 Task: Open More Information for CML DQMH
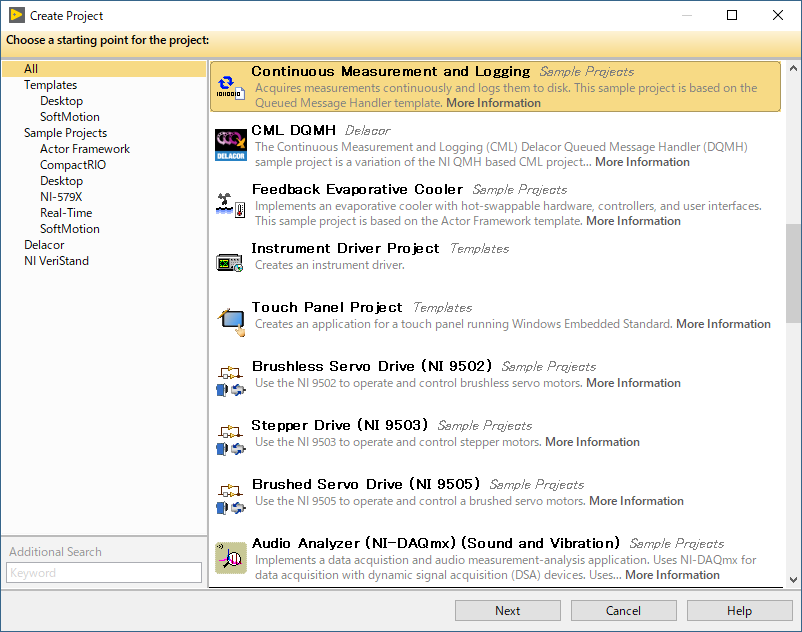[x=642, y=162]
